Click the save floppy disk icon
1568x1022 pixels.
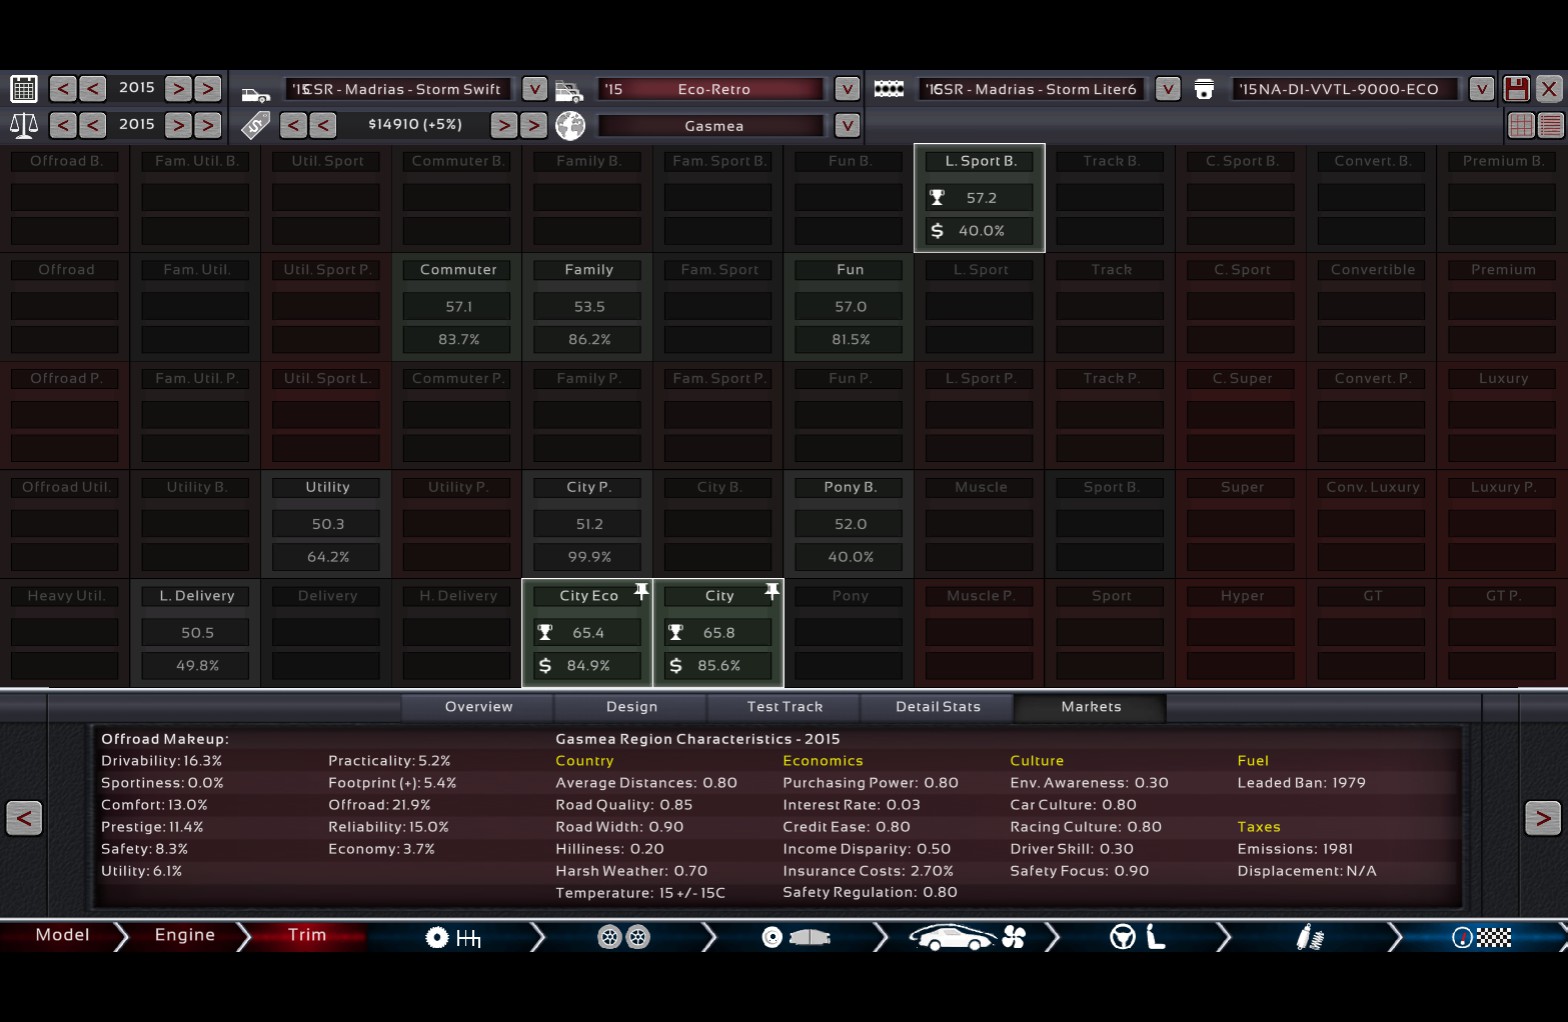[x=1516, y=89]
